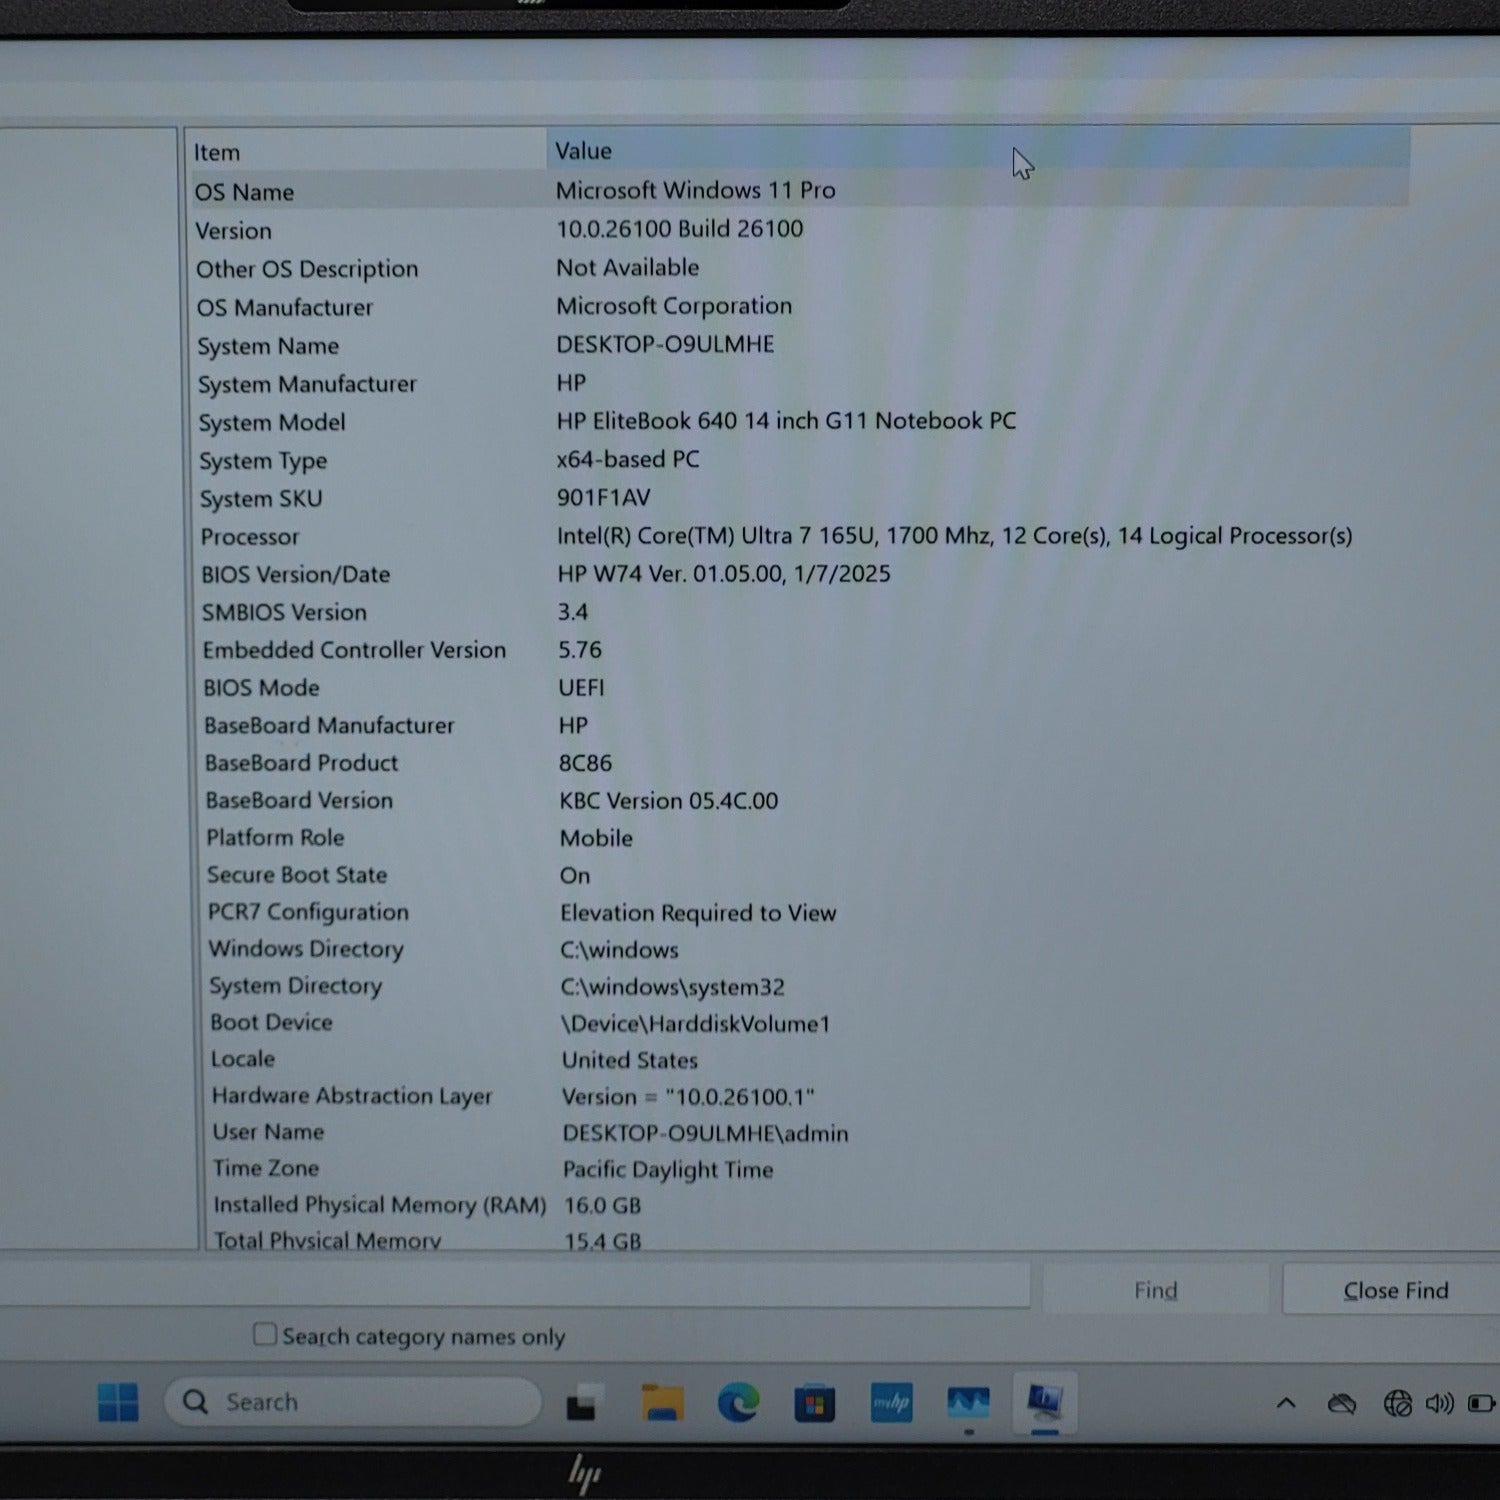Open Microsoft Edge from the taskbar
Image resolution: width=1500 pixels, height=1500 pixels.
(738, 1403)
